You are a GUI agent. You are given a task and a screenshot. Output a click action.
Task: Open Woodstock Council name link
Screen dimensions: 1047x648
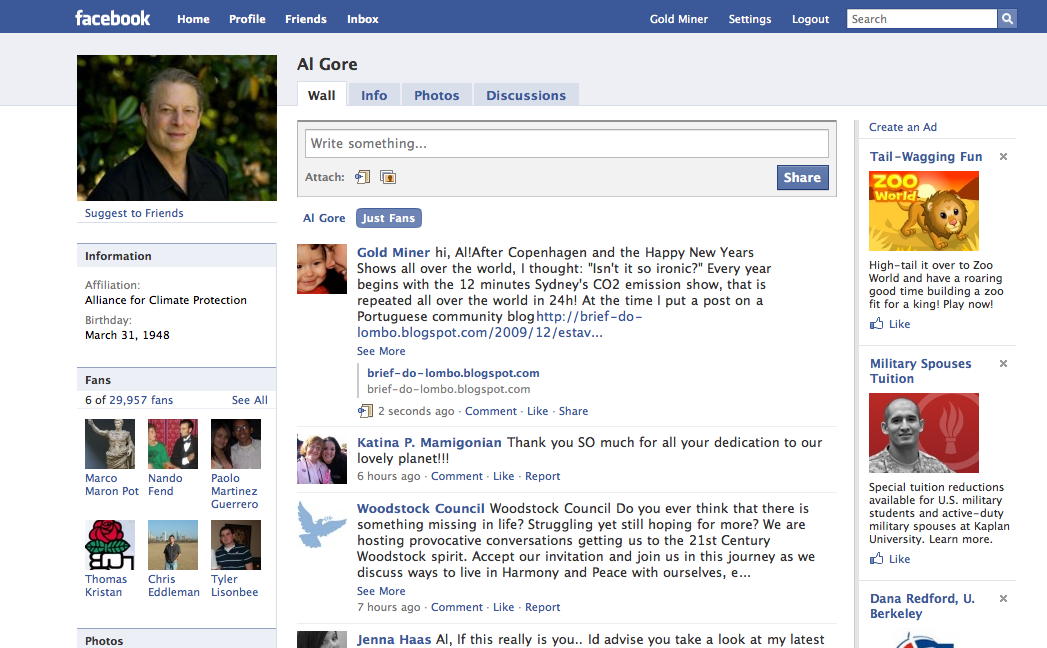(x=421, y=508)
